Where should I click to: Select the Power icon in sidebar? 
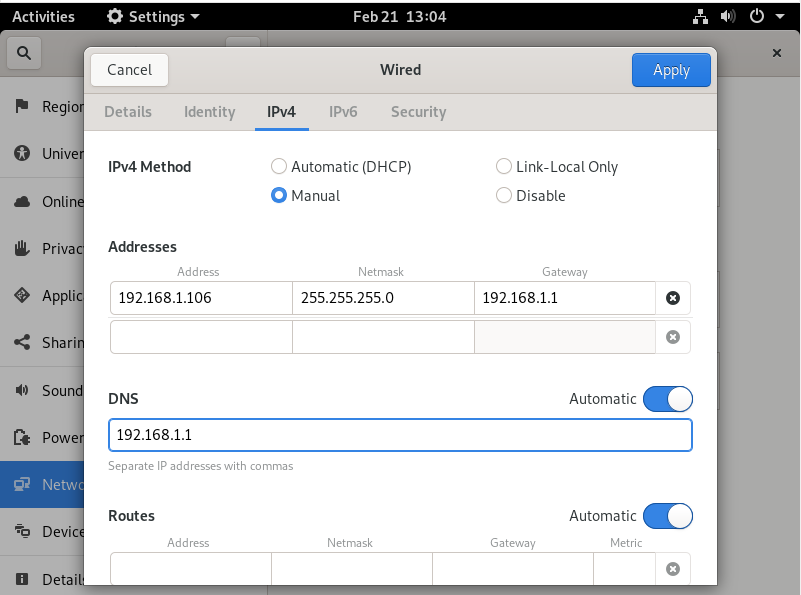(22, 437)
